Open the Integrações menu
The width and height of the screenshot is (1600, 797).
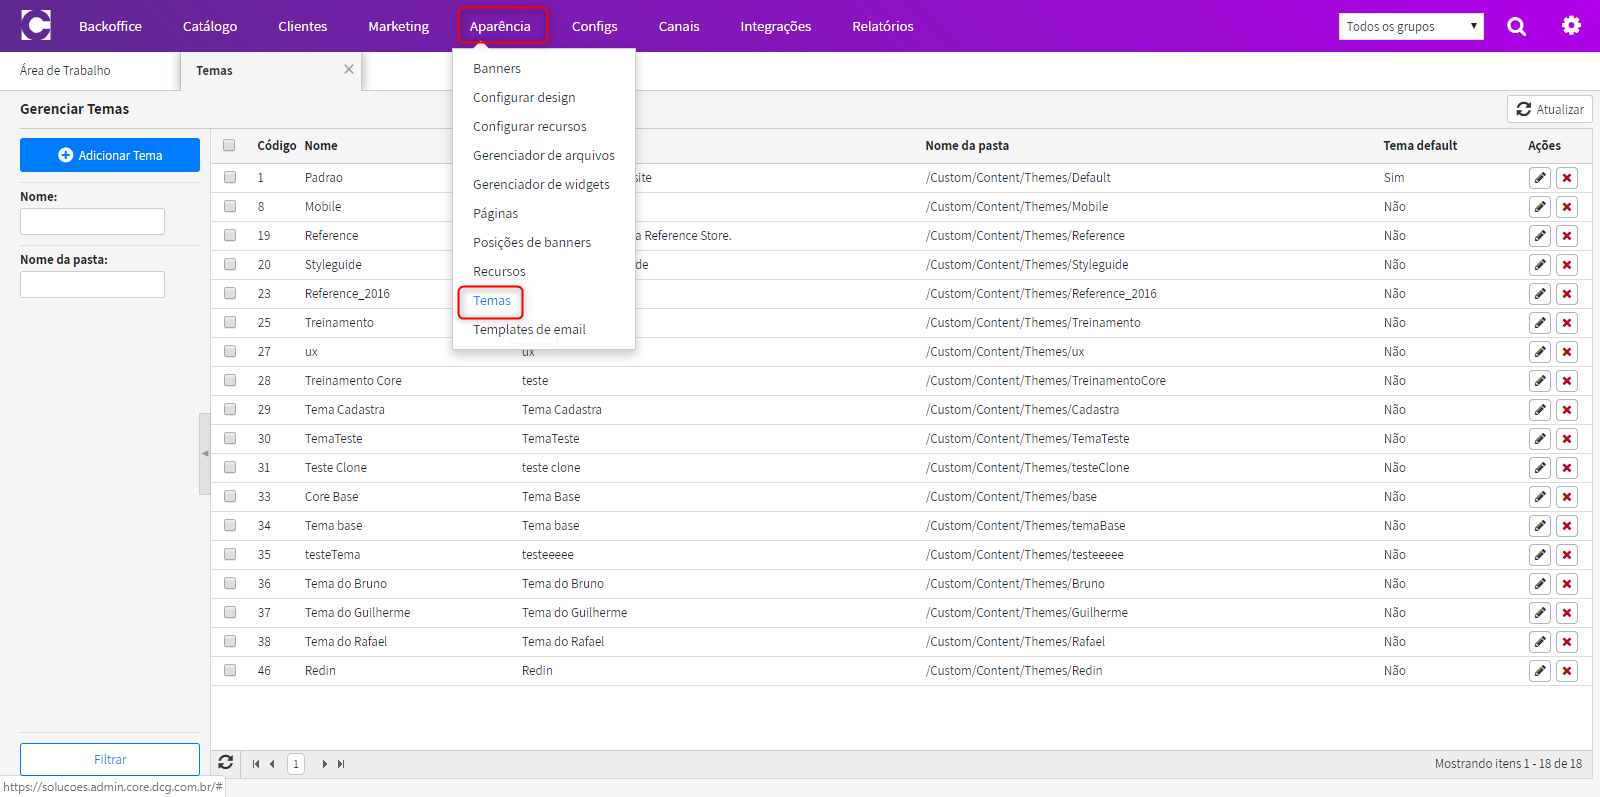point(776,26)
